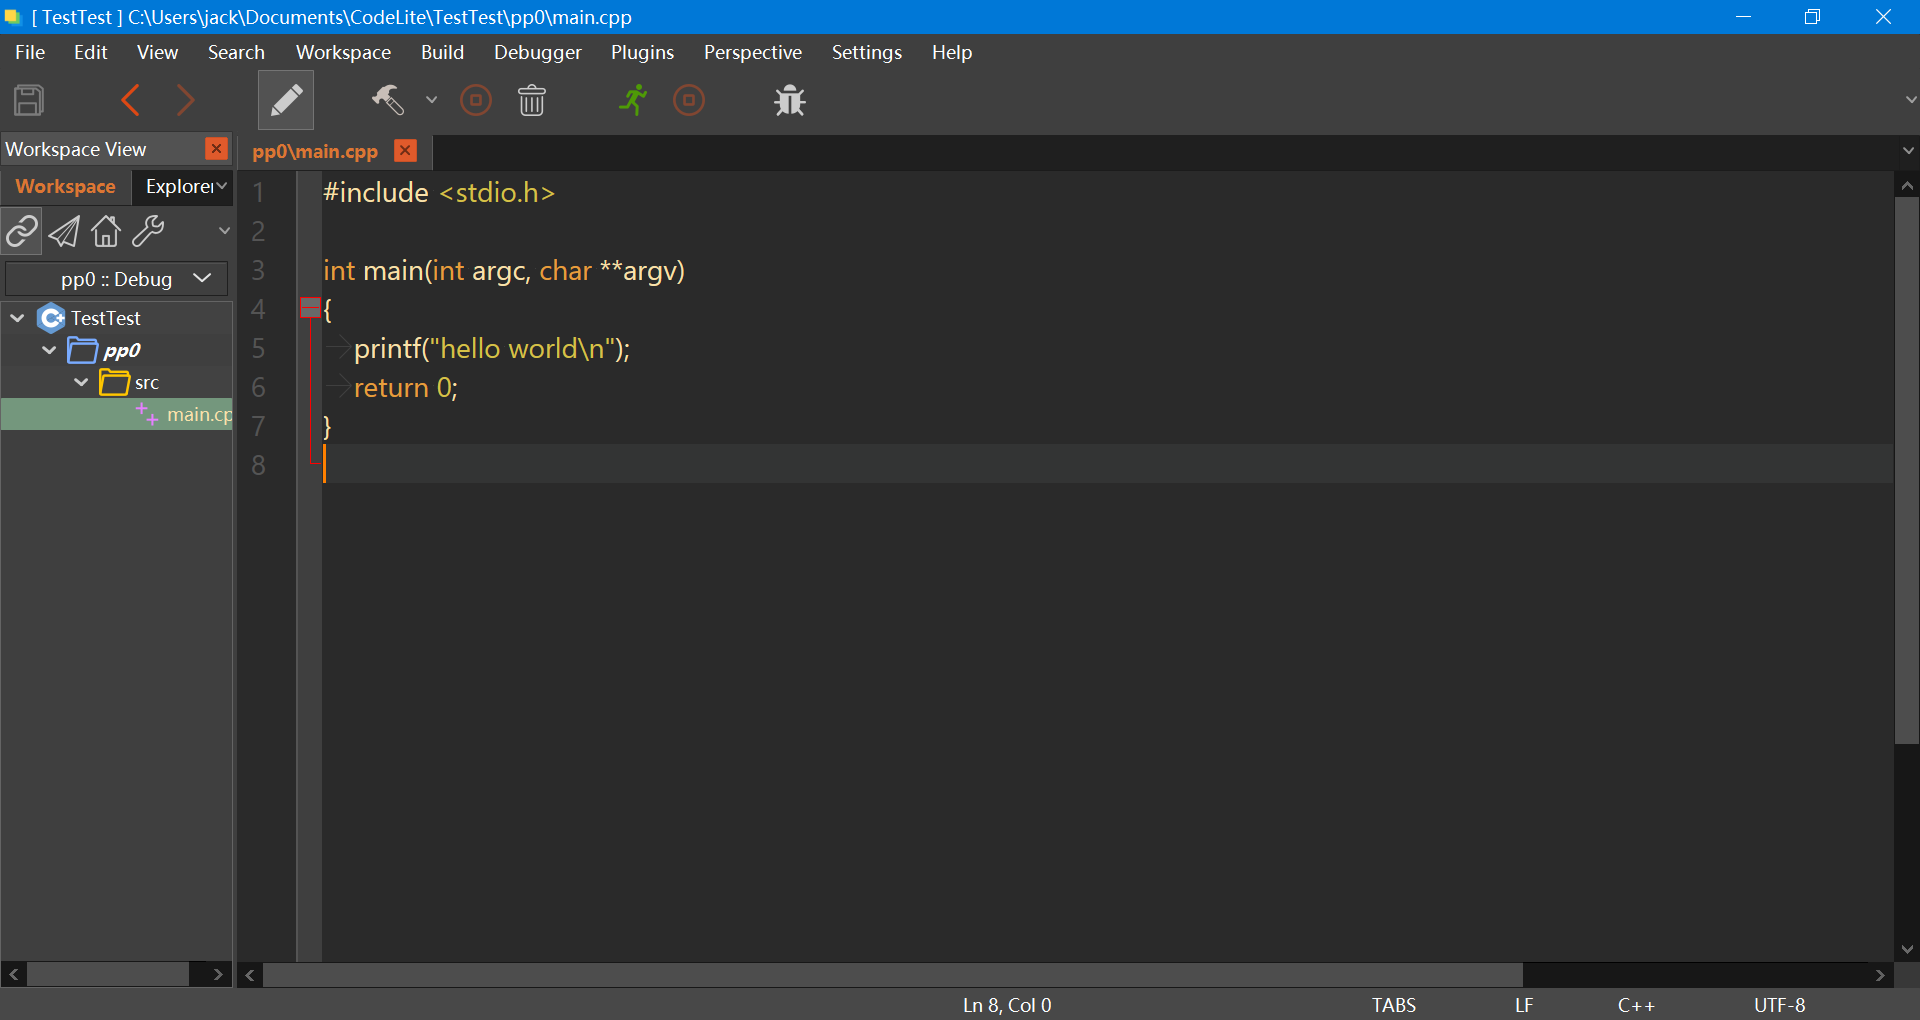Open the pp0 :: Debug configuration dropdown
1920x1020 pixels.
[x=116, y=279]
